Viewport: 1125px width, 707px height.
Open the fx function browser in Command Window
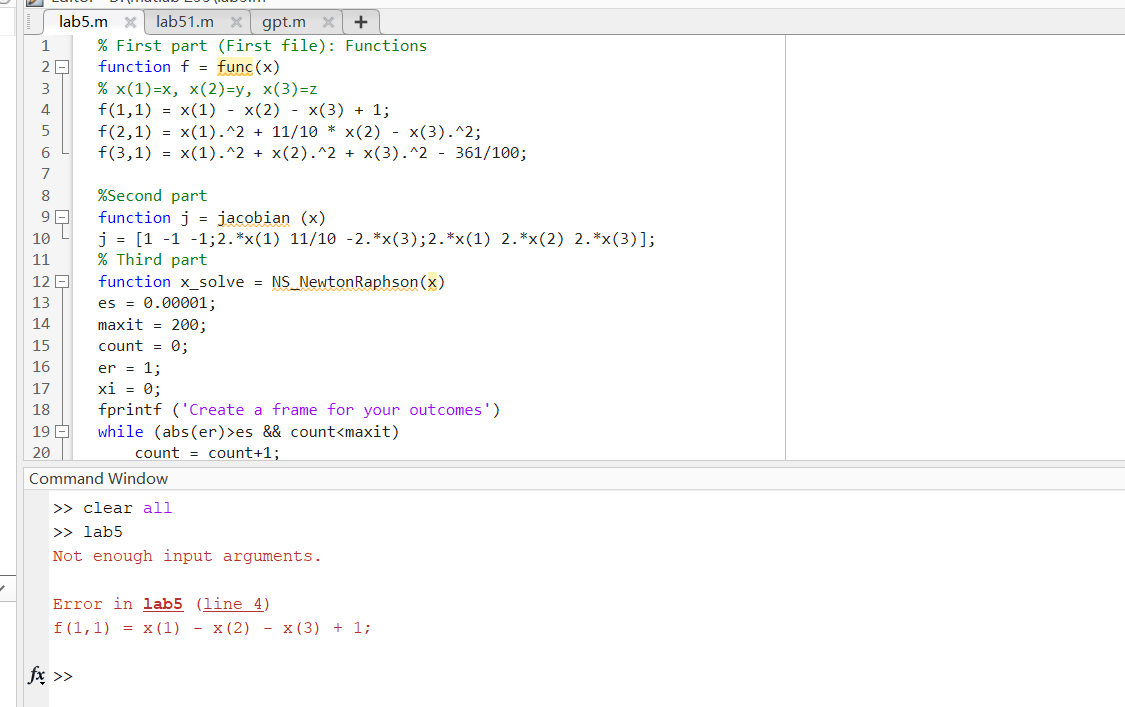[36, 676]
